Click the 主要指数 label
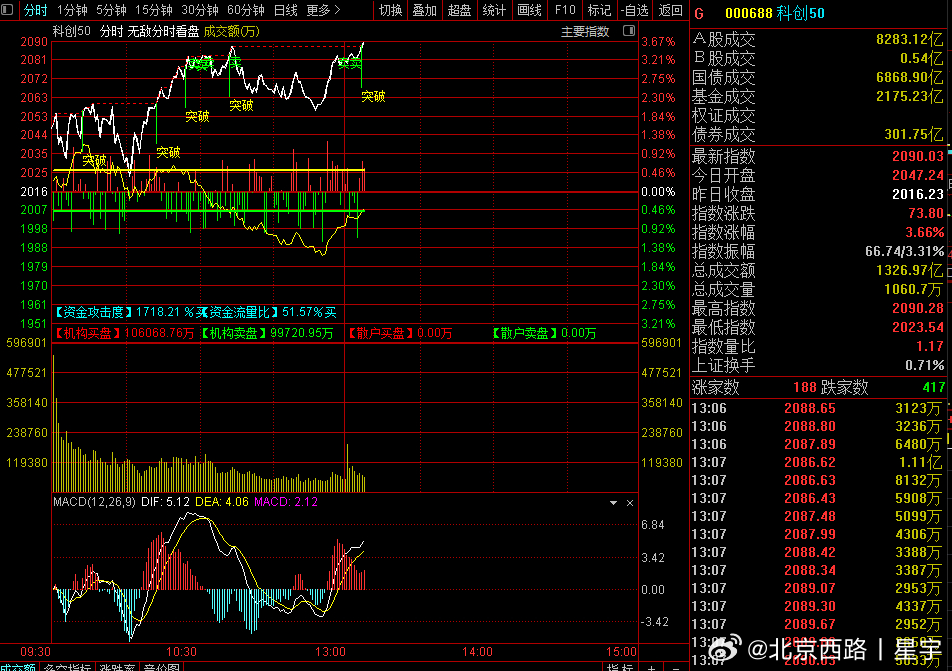 [x=585, y=32]
